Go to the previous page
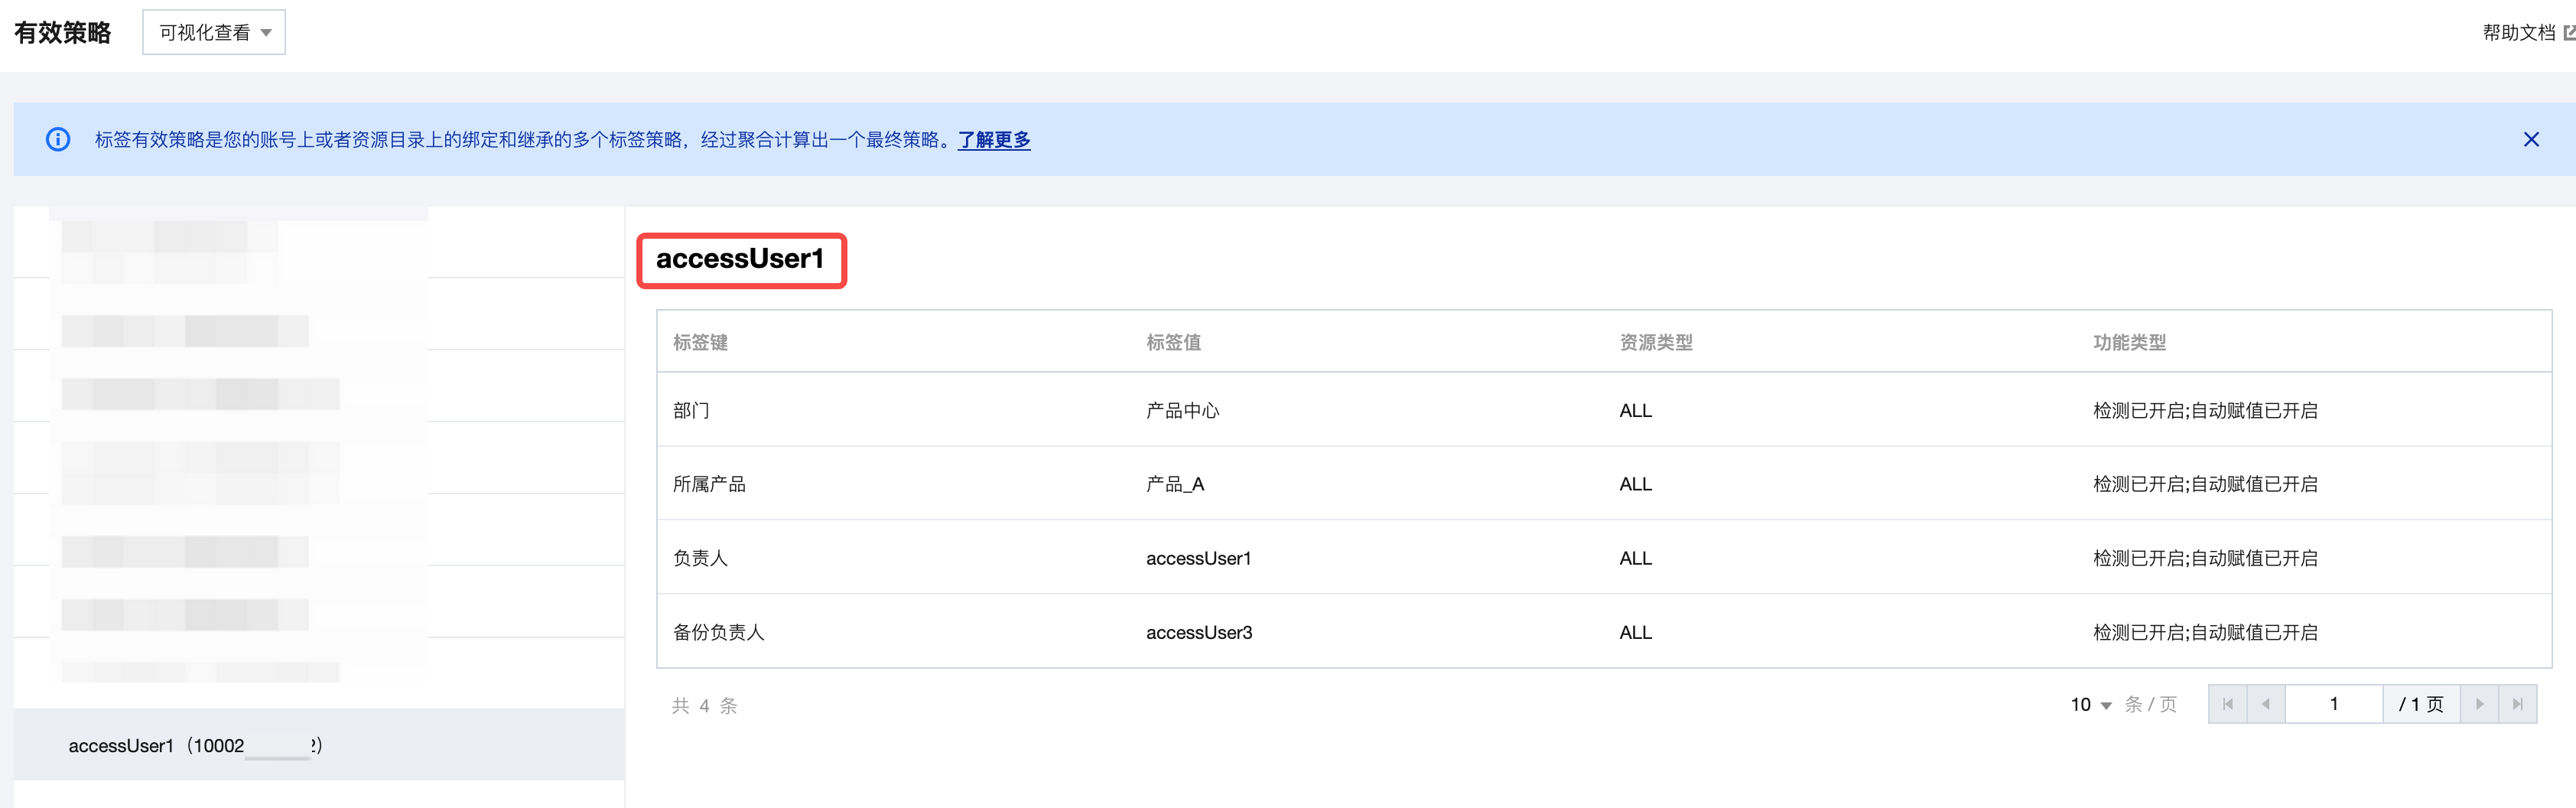This screenshot has width=2576, height=808. coord(2265,704)
